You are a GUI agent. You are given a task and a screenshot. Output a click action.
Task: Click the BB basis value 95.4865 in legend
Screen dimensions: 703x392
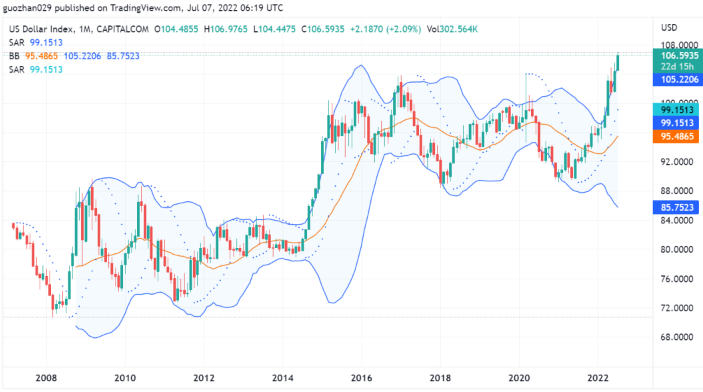[x=41, y=56]
